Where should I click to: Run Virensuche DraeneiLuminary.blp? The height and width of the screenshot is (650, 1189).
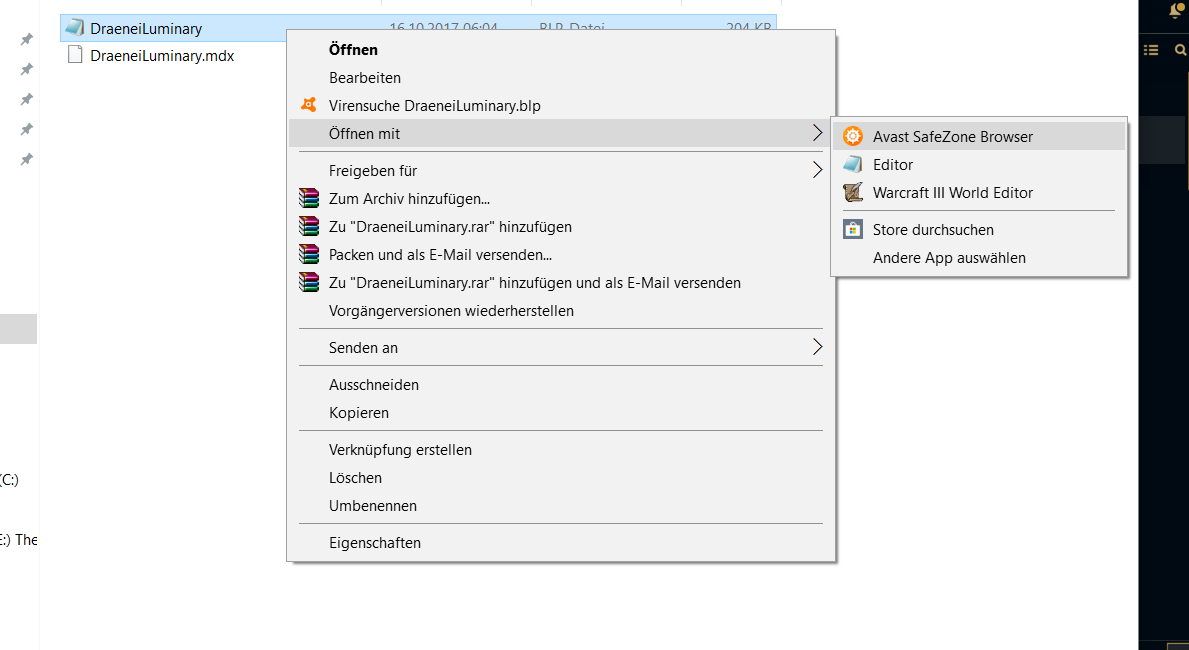561,106
